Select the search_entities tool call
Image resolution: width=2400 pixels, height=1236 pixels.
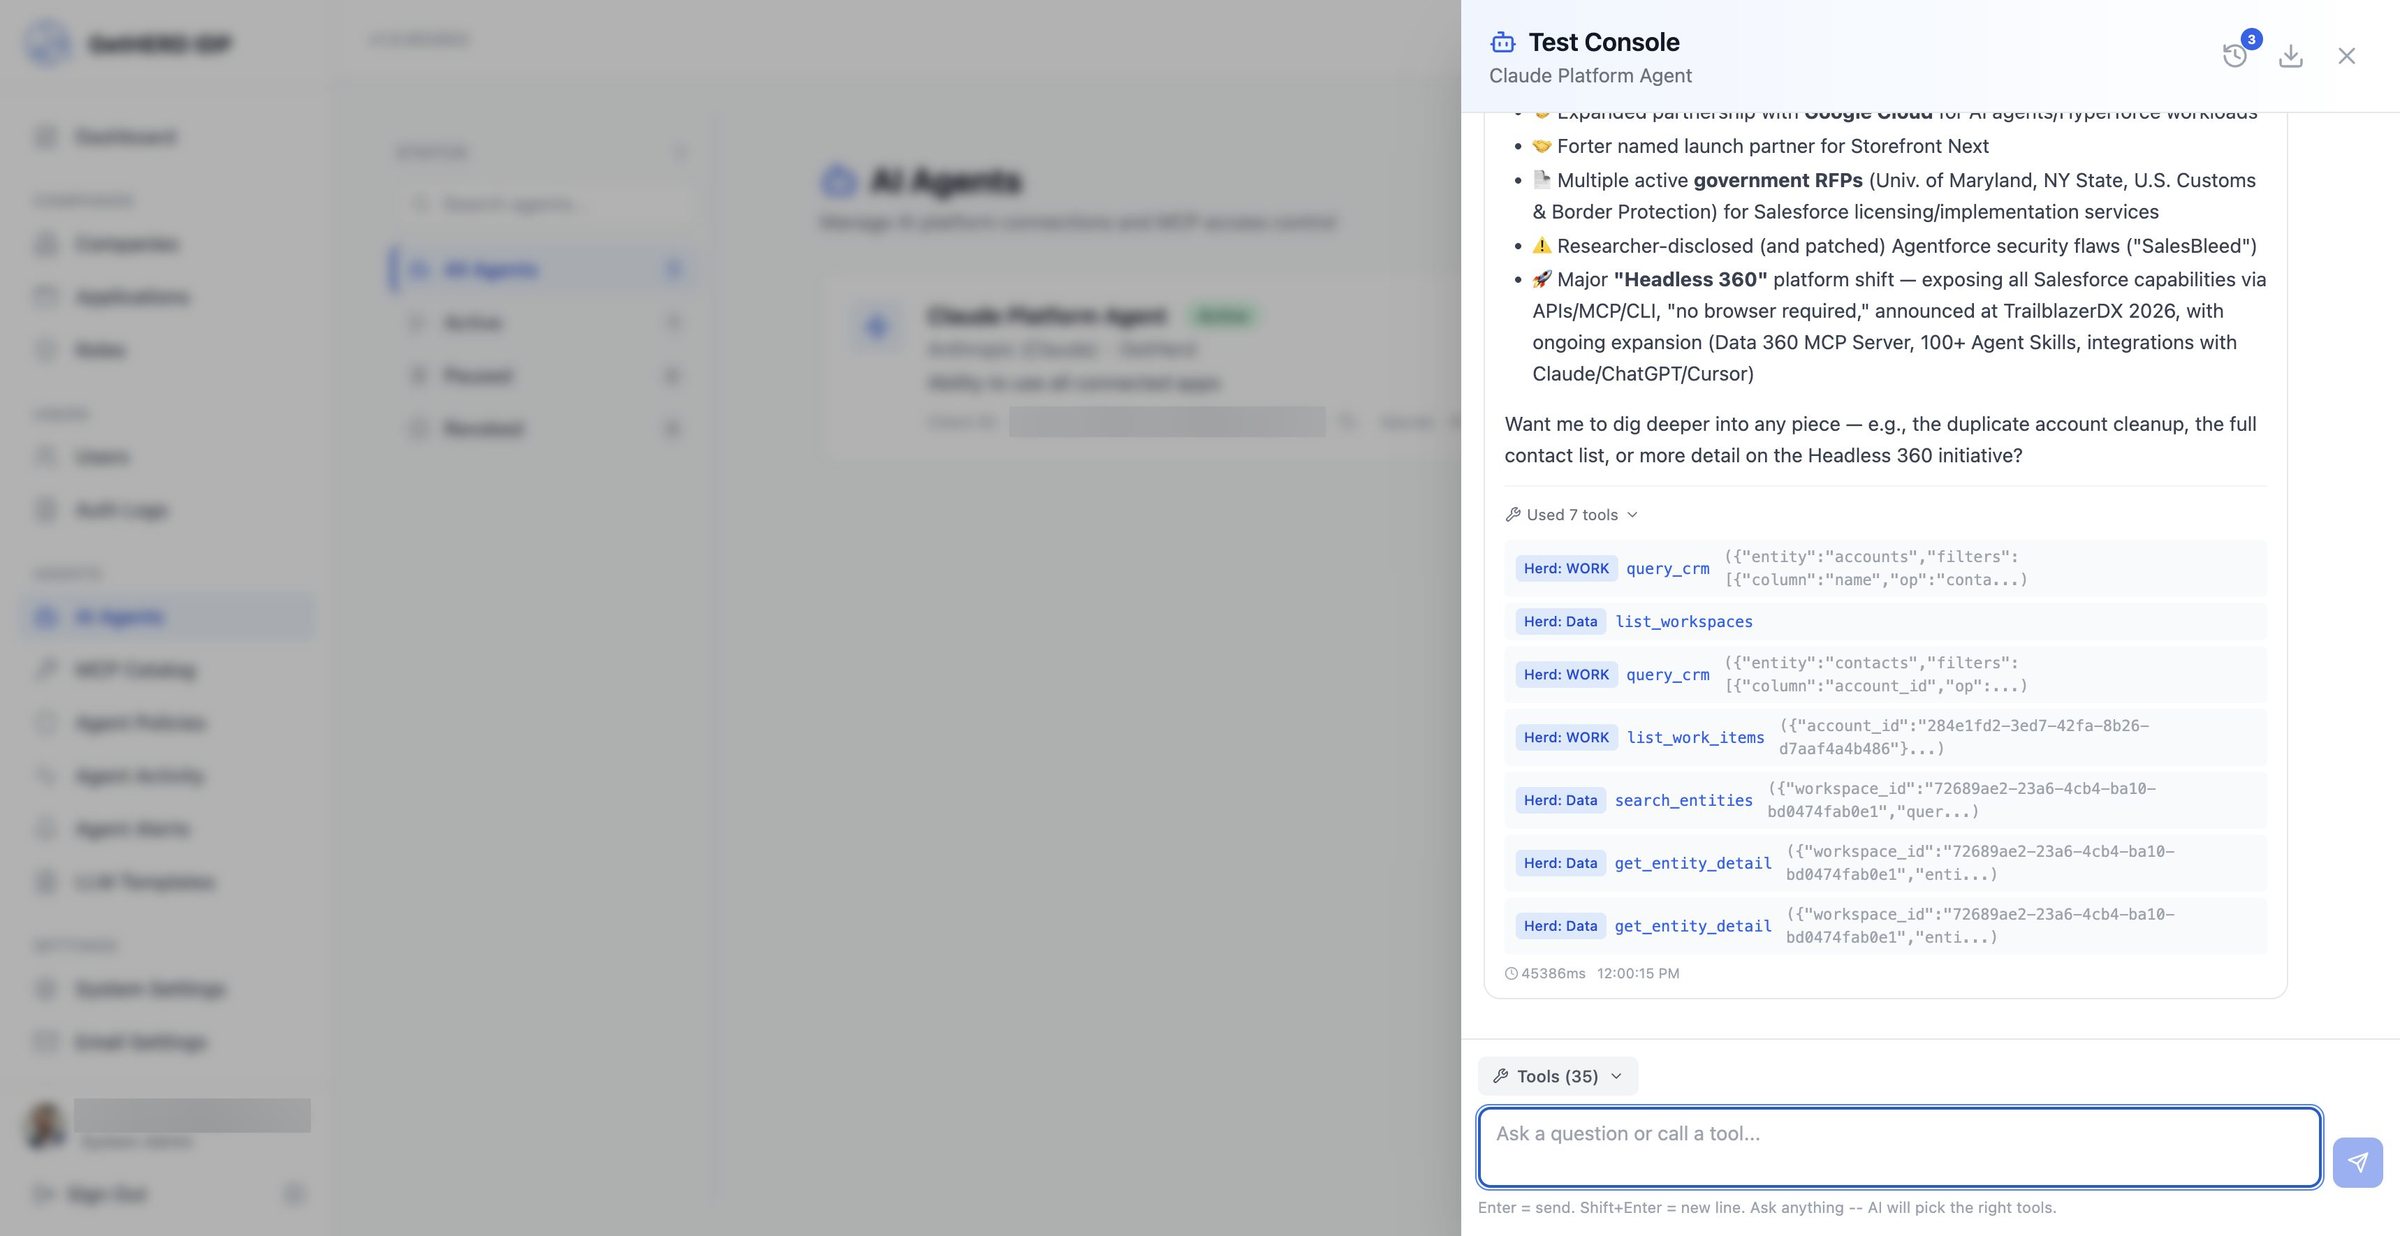click(1885, 800)
